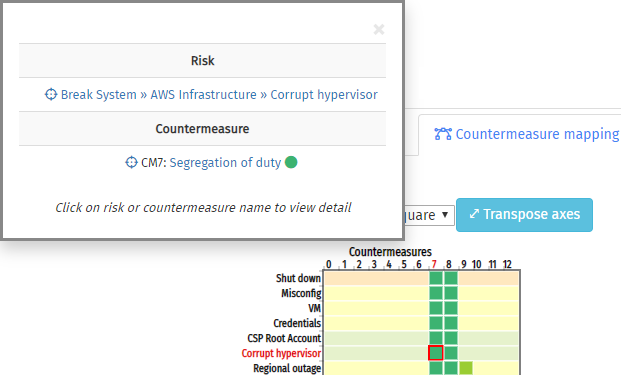Click the arrow icon on Transpose axes
This screenshot has width=621, height=377.
pos(474,214)
